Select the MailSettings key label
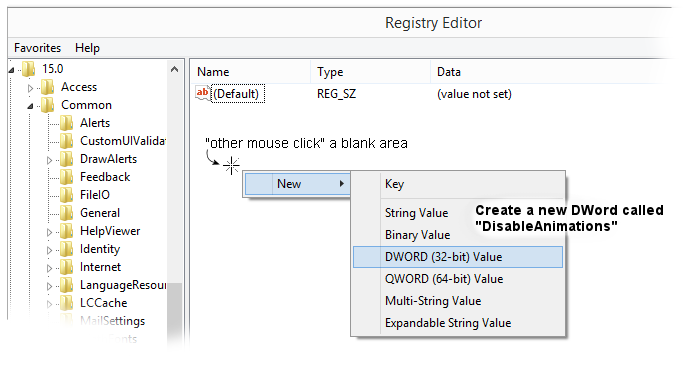Screen dimensions: 683x368 click(112, 321)
